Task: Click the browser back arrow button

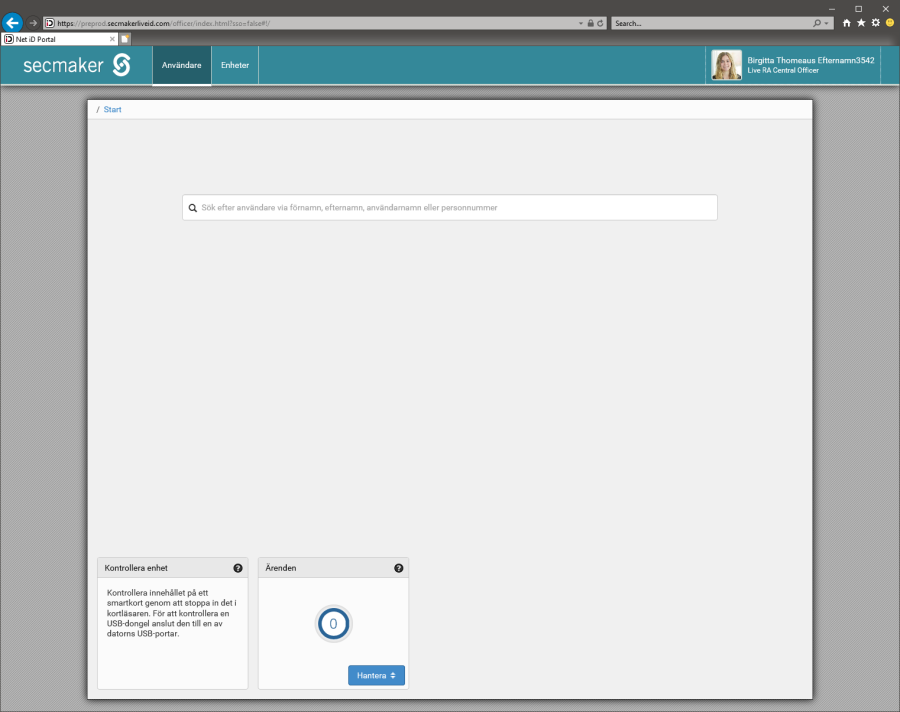Action: tap(13, 22)
